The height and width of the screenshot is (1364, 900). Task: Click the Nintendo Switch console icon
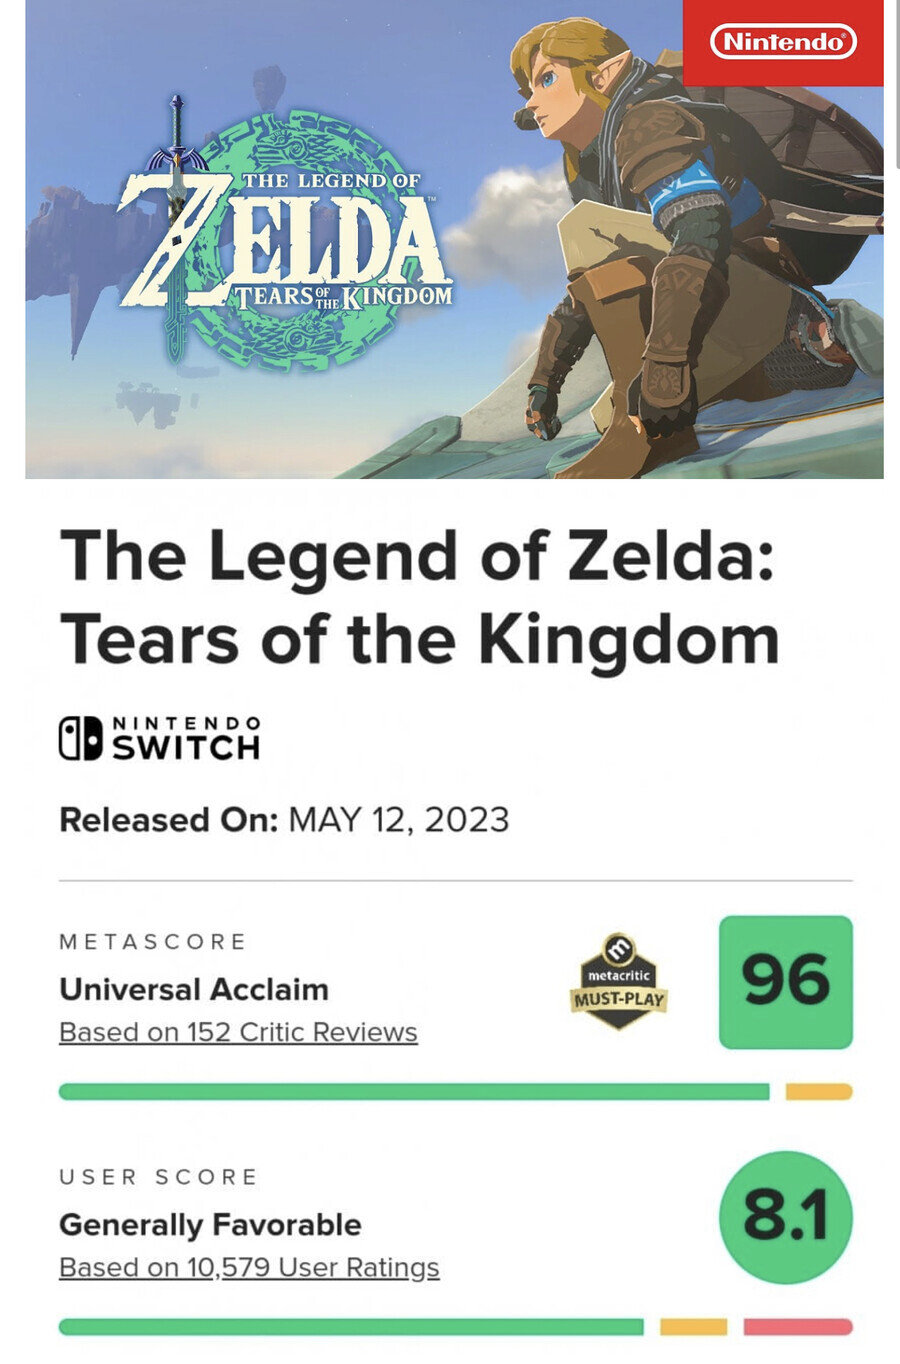tap(80, 738)
